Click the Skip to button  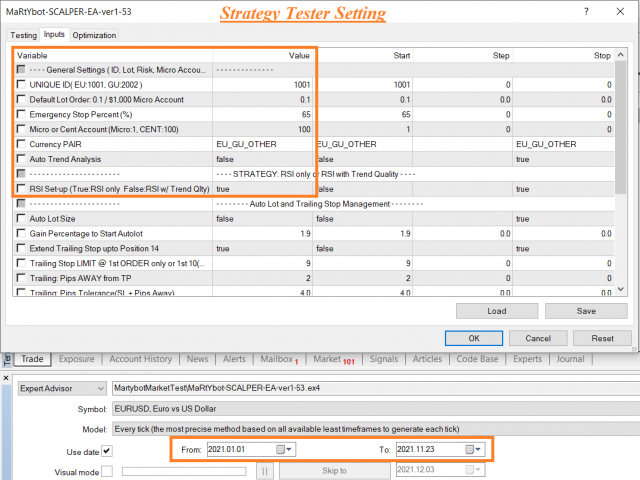coord(334,471)
